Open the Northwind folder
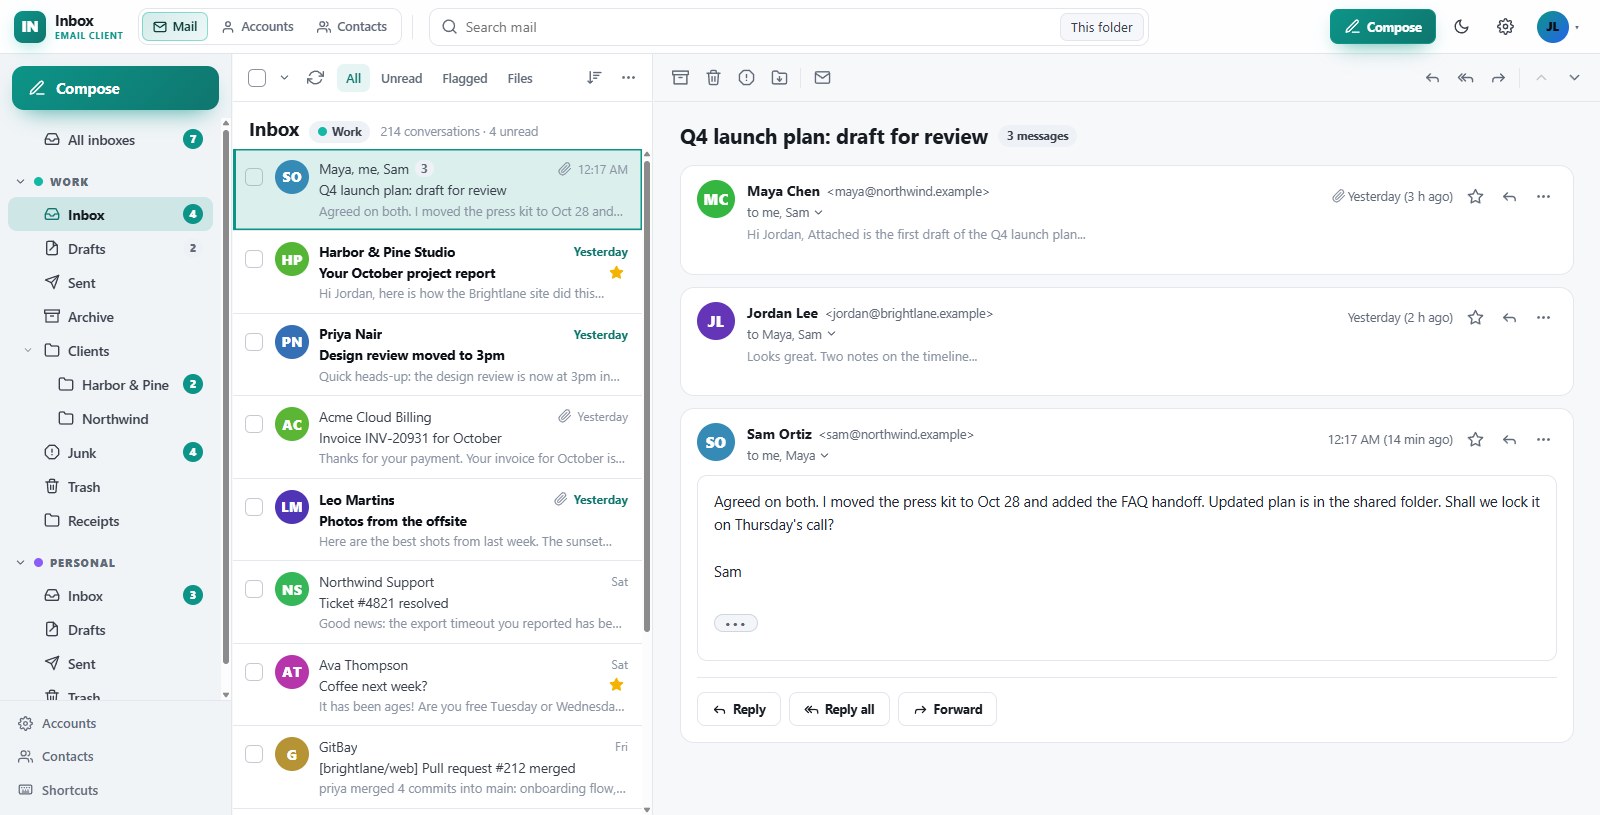This screenshot has width=1600, height=815. [x=110, y=419]
